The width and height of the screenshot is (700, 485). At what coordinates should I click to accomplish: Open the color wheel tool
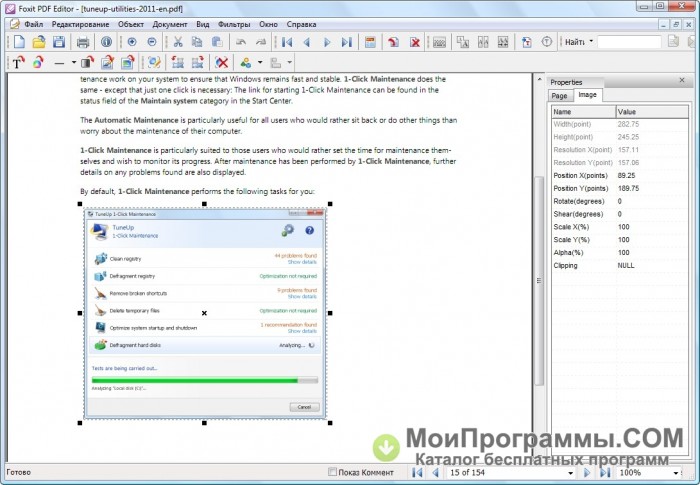(38, 63)
